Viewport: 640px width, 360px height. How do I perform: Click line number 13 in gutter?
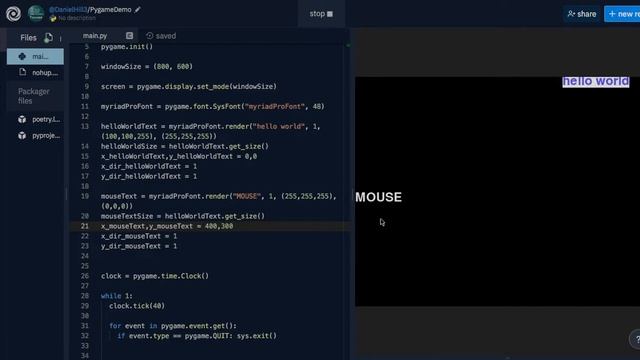tap(84, 126)
